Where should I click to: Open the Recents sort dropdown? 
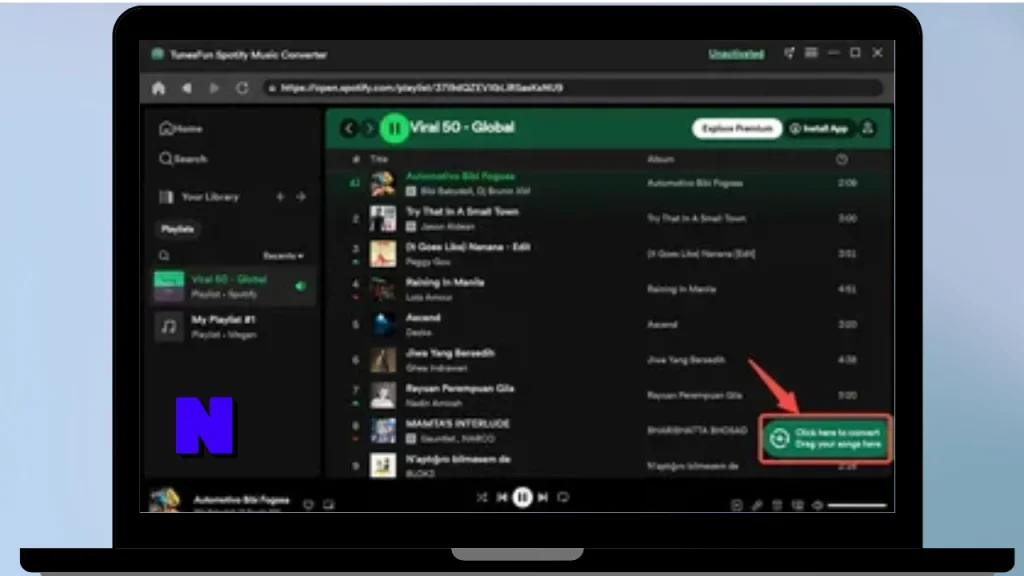click(x=283, y=256)
